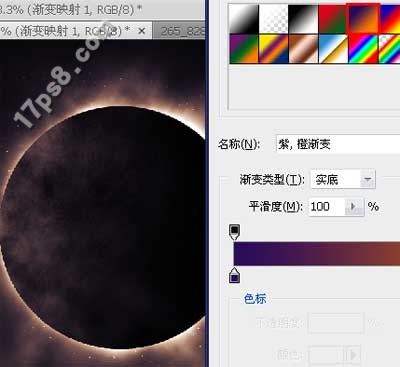Open the 平滑度 slider arrow button
The height and width of the screenshot is (367, 400).
click(x=354, y=207)
